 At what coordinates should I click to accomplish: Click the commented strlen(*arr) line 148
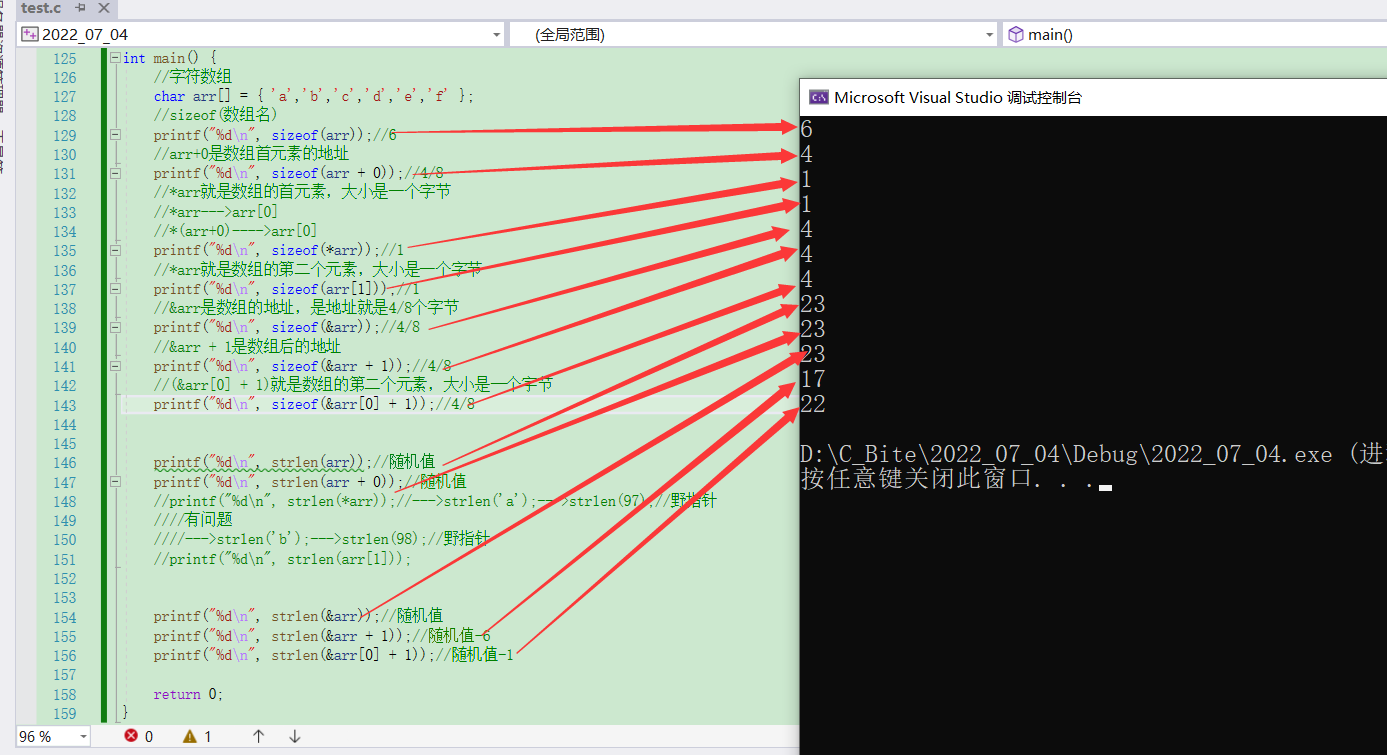435,501
